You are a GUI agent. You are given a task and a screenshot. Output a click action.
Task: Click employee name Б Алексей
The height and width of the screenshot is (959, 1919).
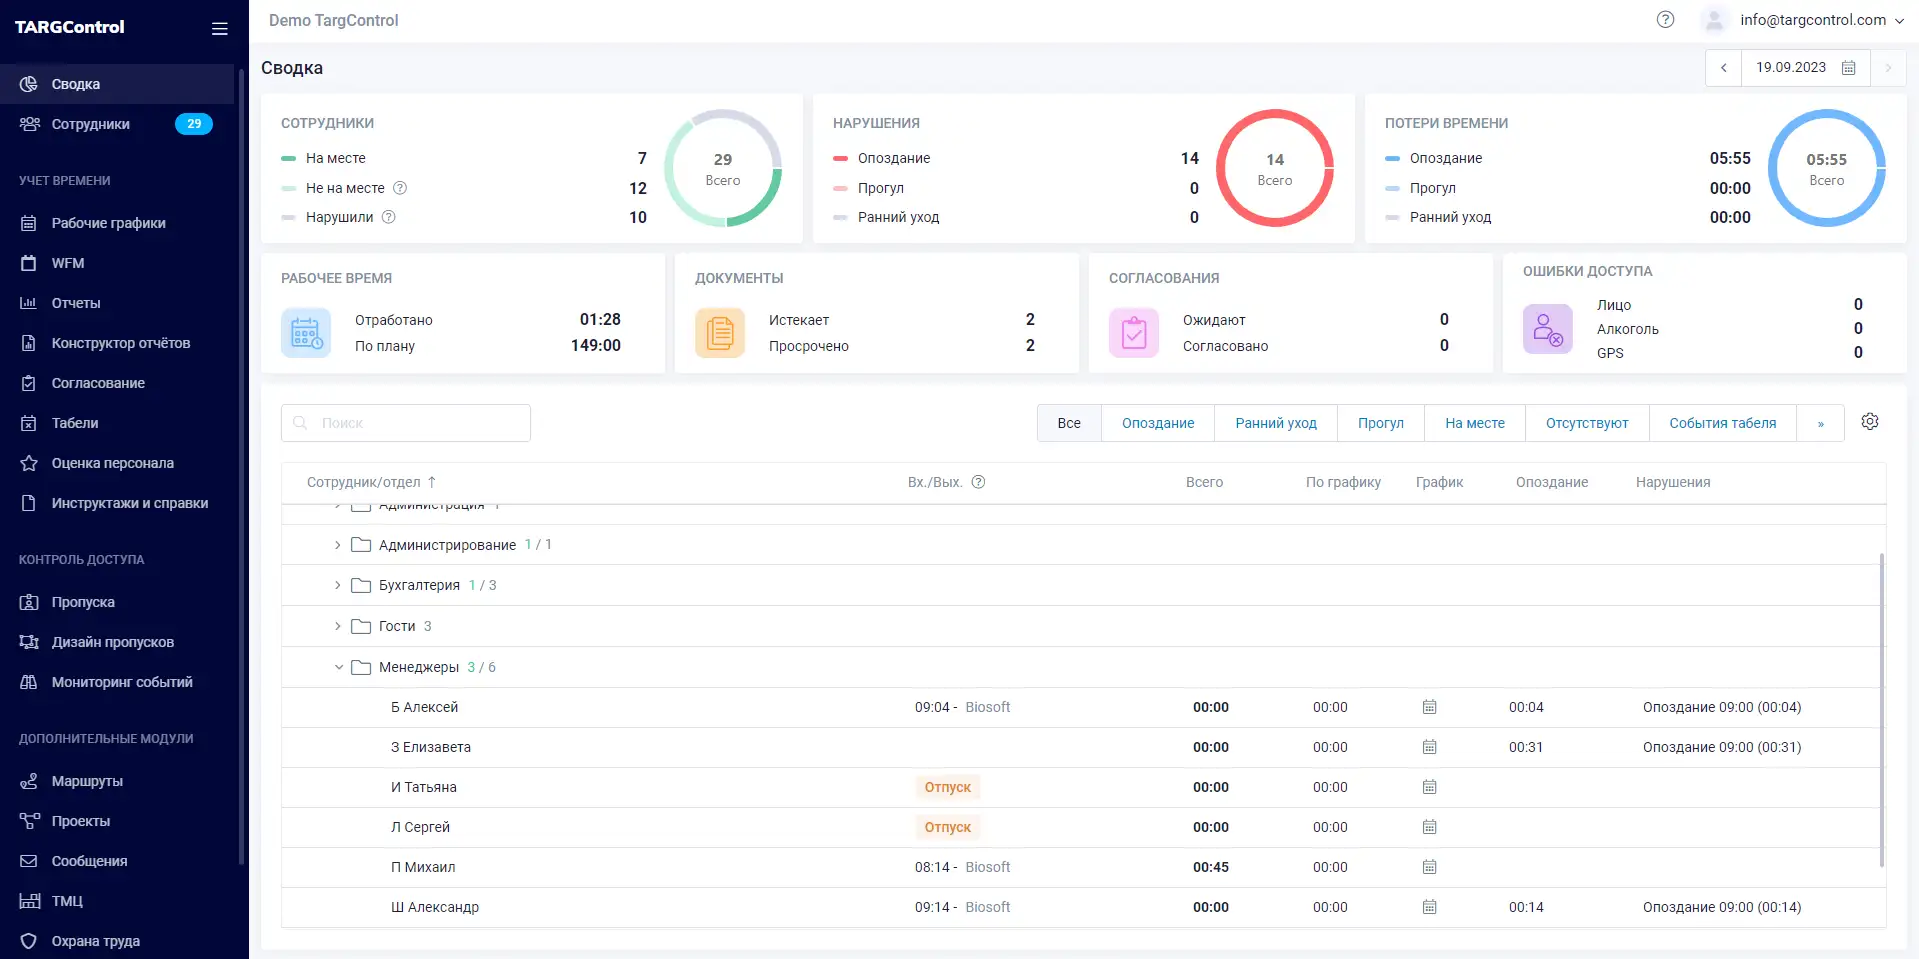[424, 707]
